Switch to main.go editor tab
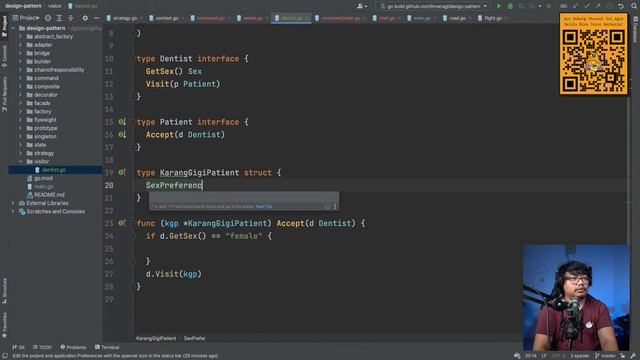 [x=419, y=18]
